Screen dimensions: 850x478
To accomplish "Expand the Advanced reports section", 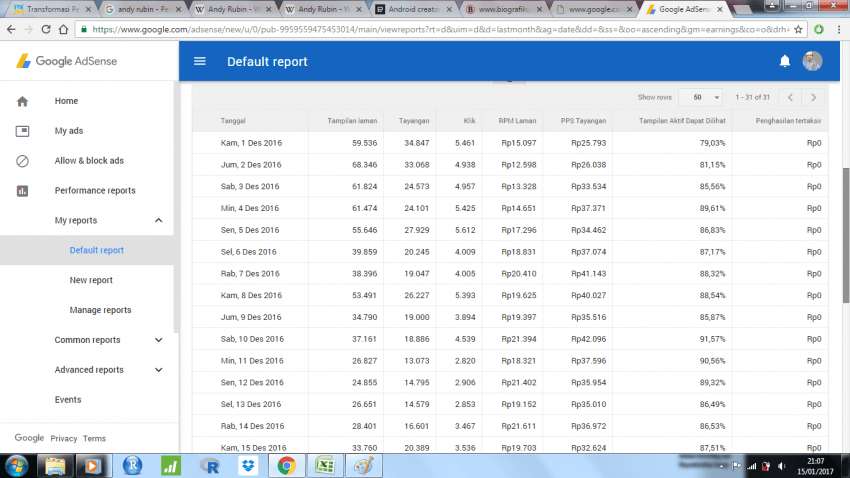I will click(x=158, y=370).
